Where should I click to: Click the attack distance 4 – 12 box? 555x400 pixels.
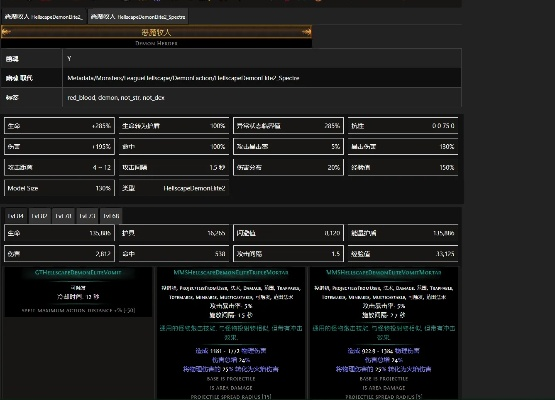point(59,167)
